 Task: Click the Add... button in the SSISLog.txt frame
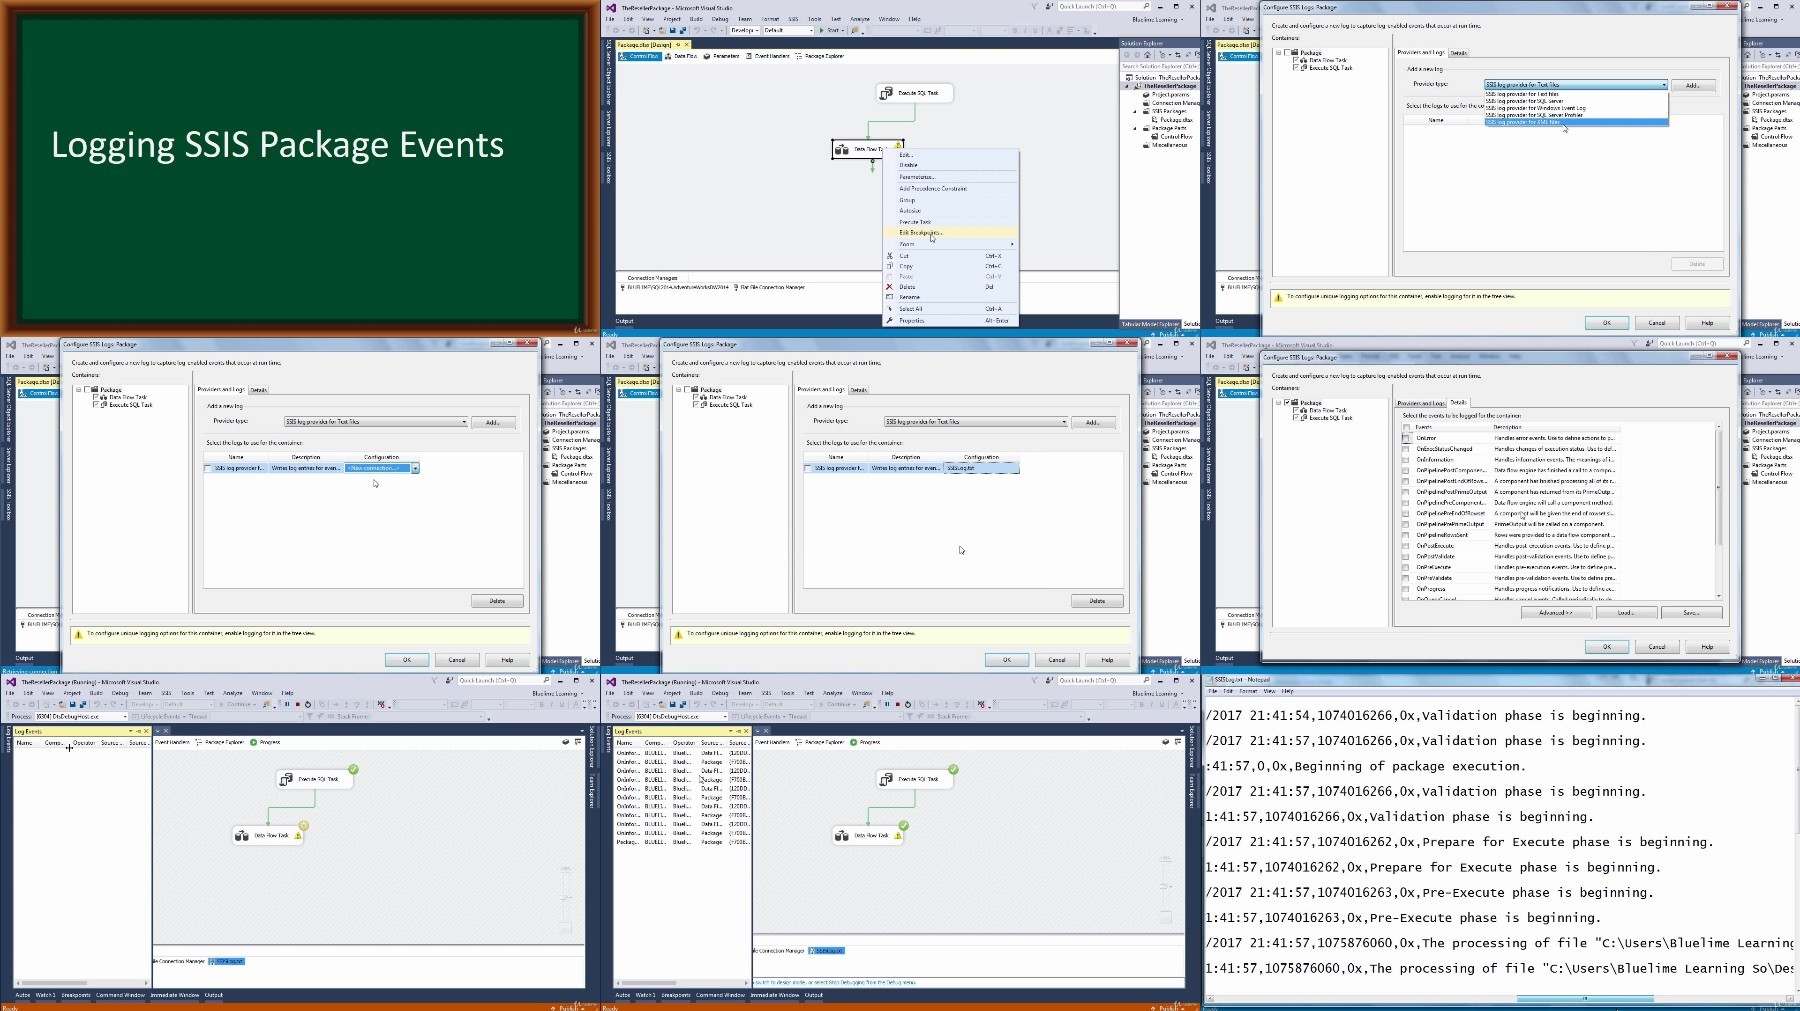[x=1093, y=422]
